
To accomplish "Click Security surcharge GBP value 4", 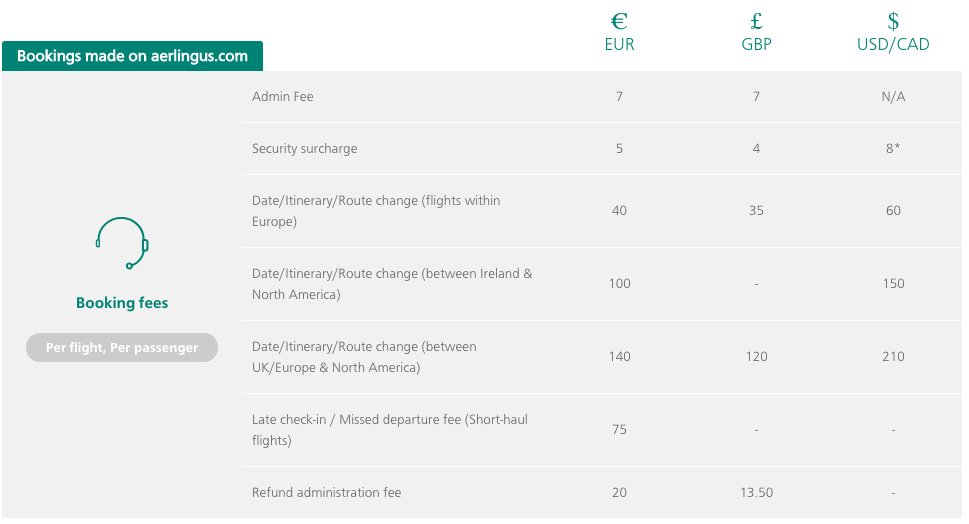I will tap(756, 148).
